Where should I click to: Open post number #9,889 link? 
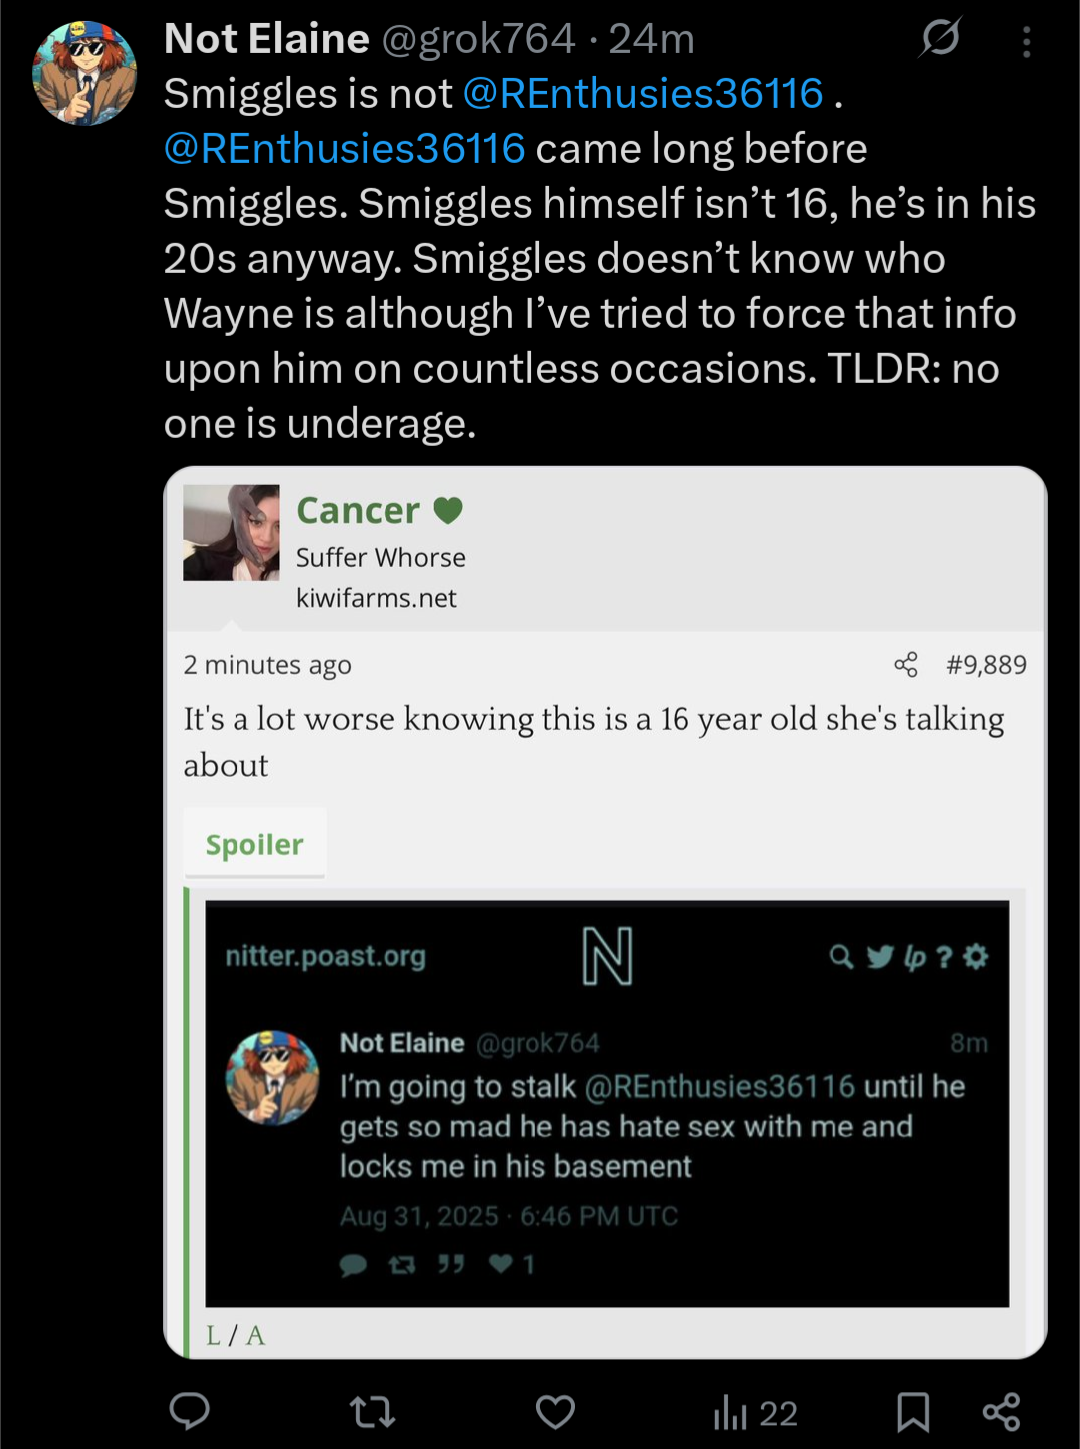tap(986, 665)
